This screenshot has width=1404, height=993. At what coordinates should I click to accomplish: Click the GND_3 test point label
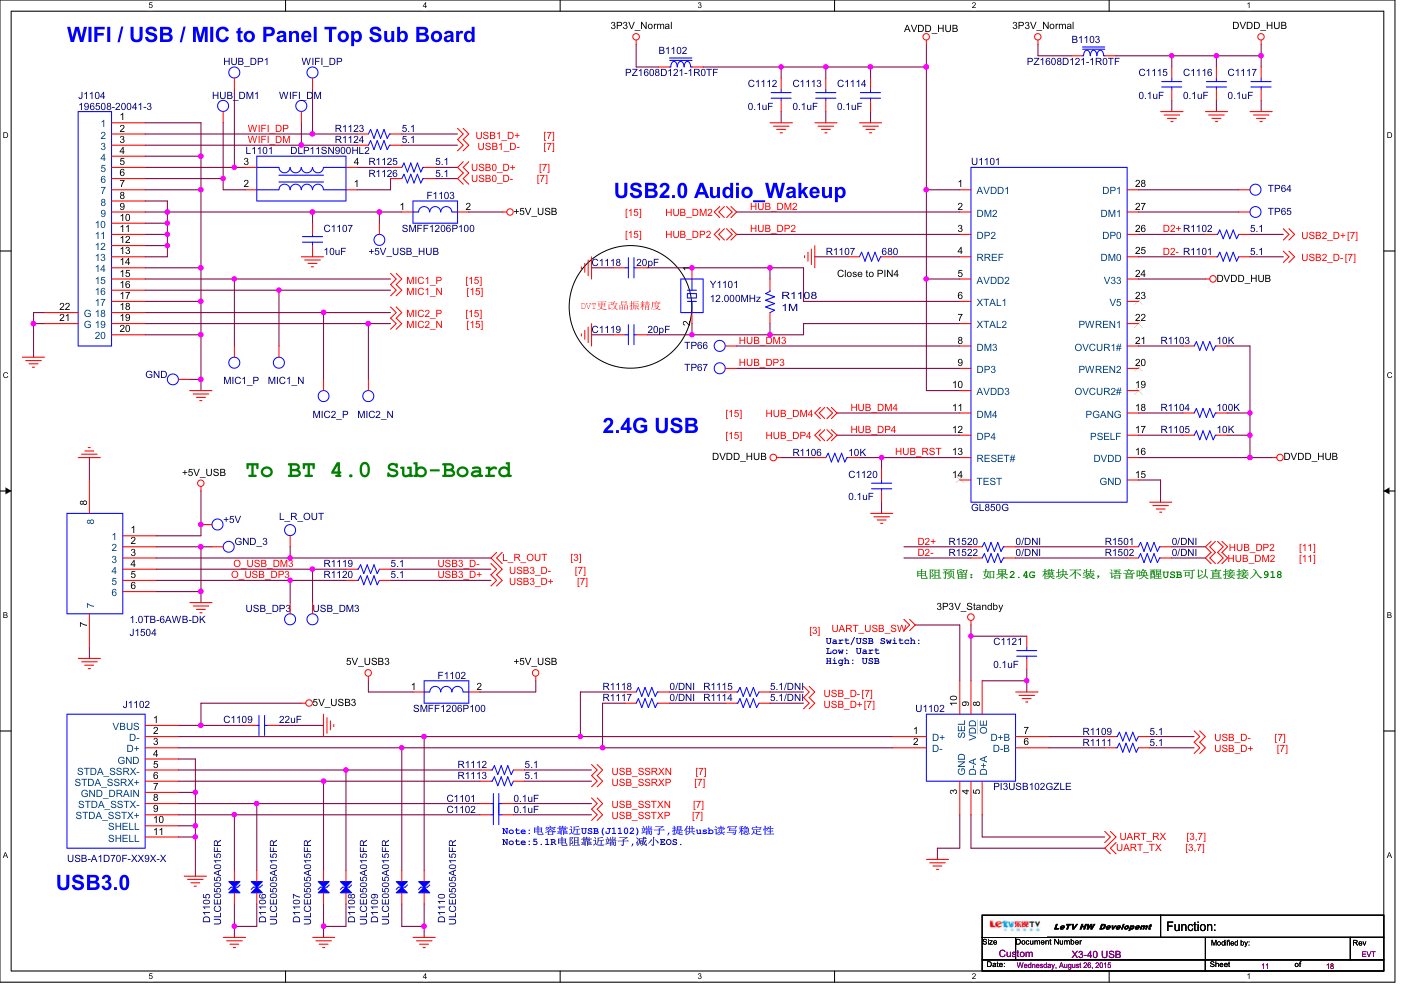click(251, 542)
